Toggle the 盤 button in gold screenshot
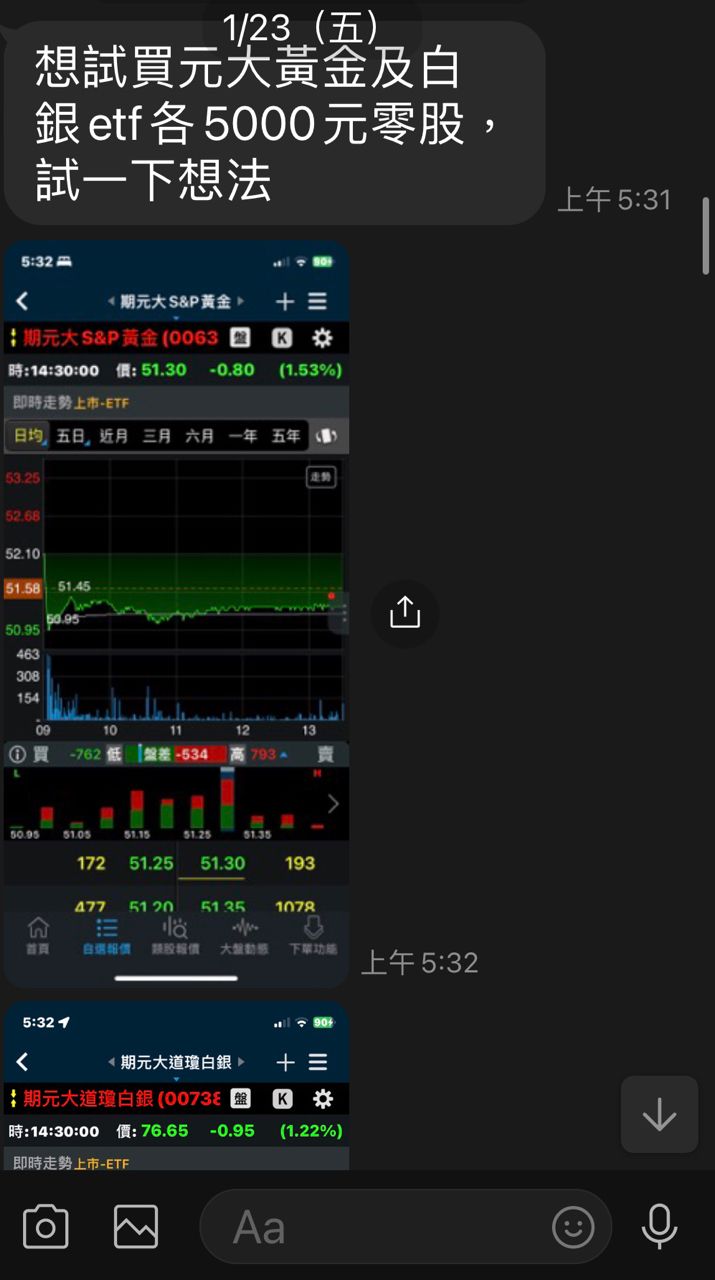 241,338
